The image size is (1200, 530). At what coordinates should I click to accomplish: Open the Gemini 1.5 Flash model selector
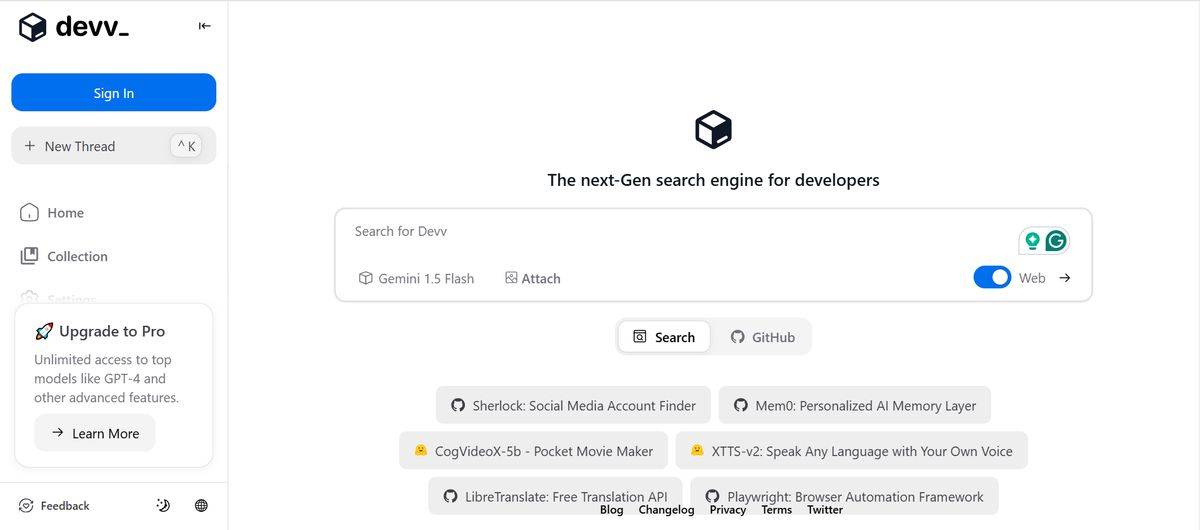(416, 278)
